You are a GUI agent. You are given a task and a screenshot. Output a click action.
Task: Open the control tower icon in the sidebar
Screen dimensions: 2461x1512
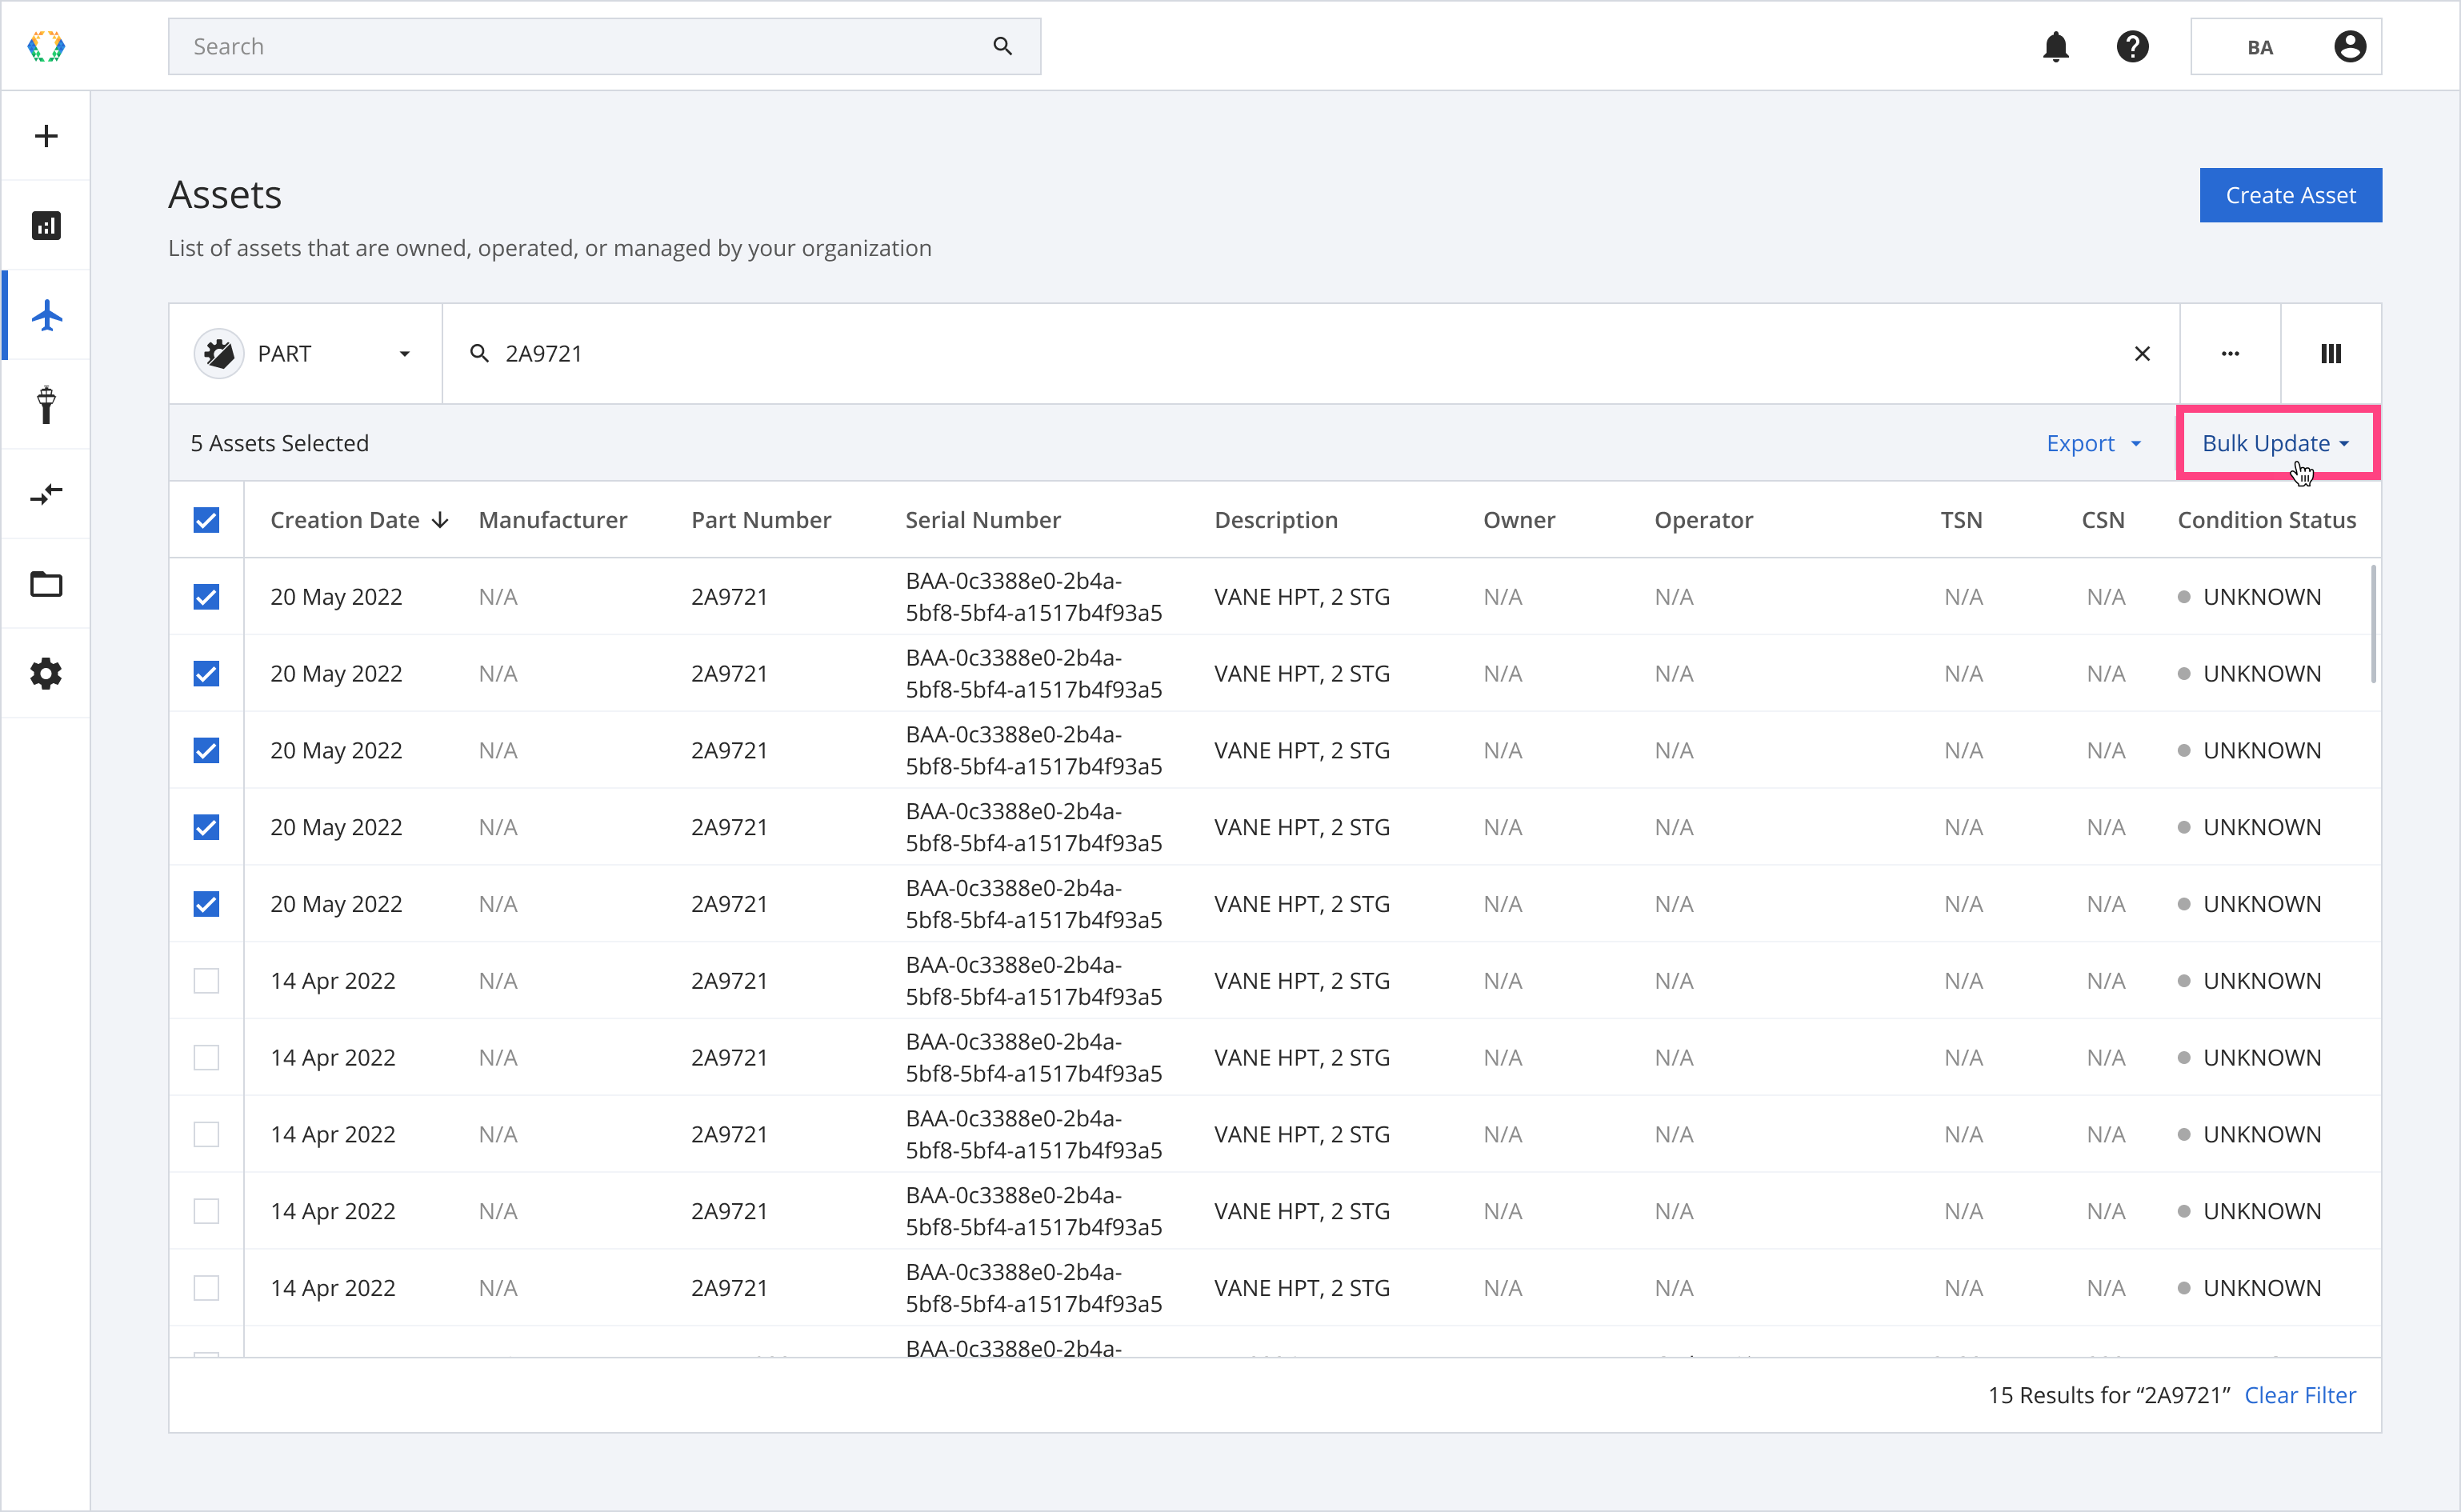(46, 405)
